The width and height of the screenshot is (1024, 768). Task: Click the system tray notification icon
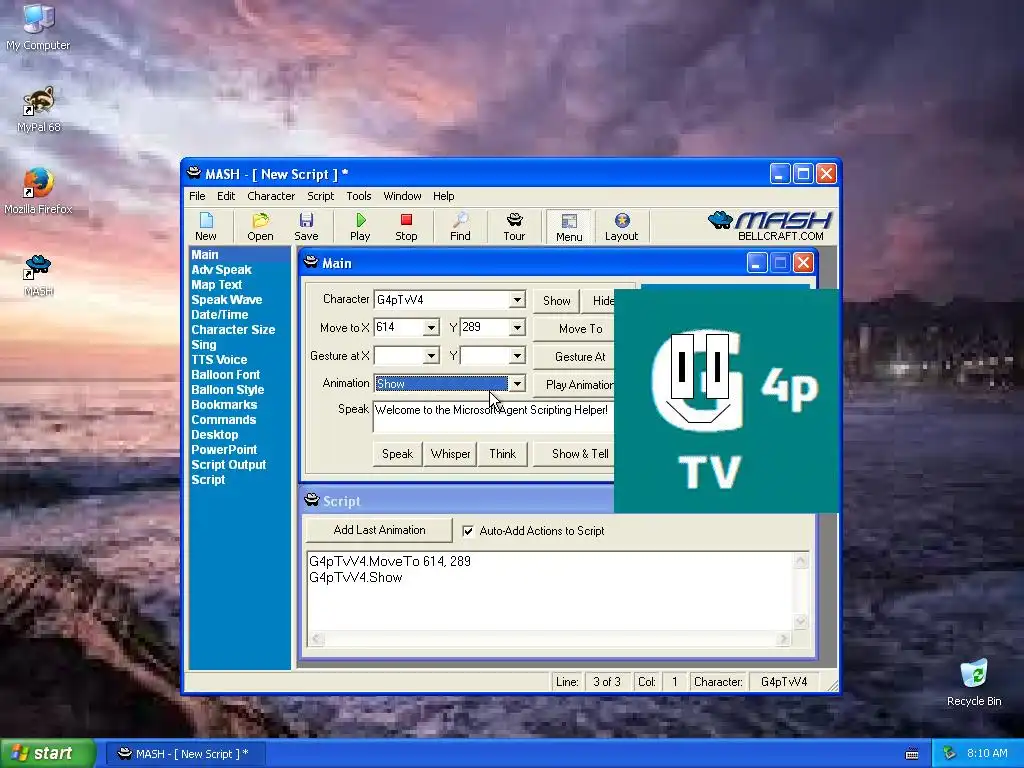(x=950, y=754)
